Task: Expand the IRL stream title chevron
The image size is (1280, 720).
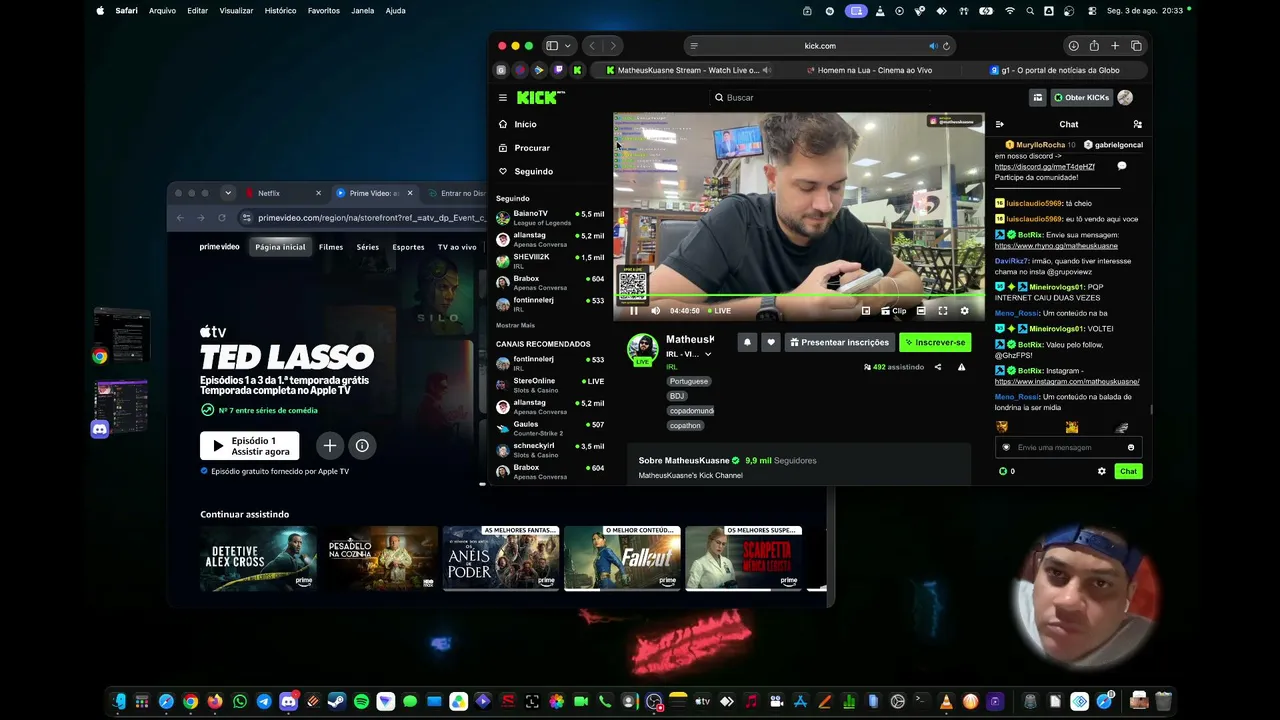Action: [x=708, y=354]
